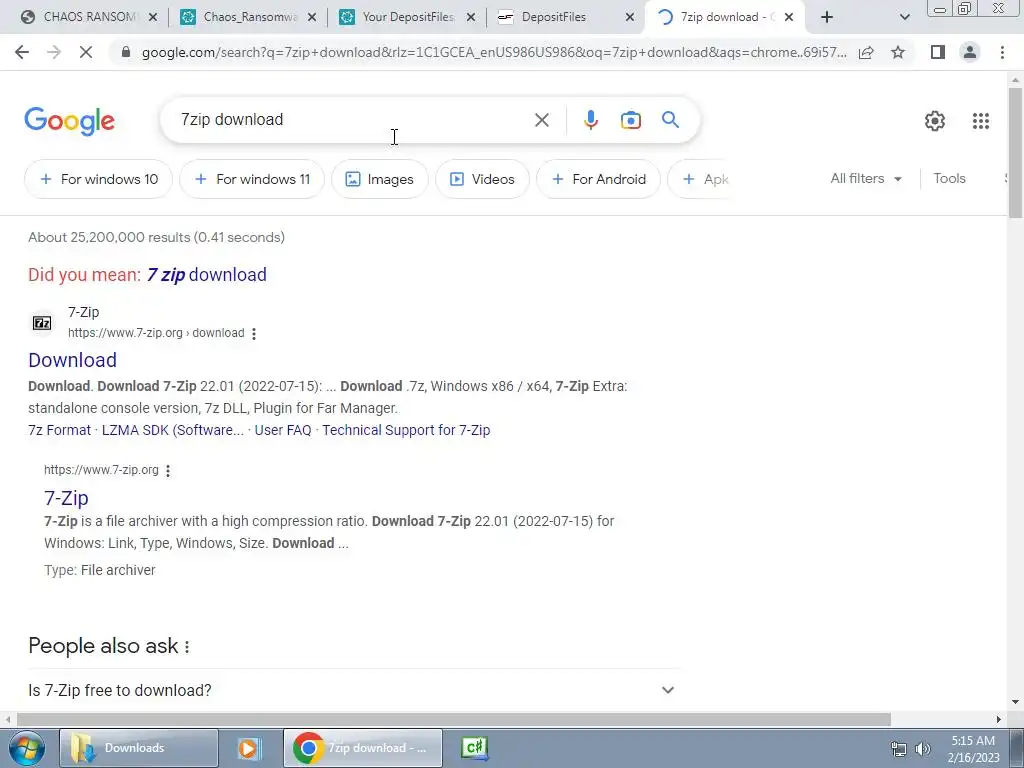Screen dimensions: 1024x768
Task: Switch to CHAOS RANSOM tab
Action: 88,17
